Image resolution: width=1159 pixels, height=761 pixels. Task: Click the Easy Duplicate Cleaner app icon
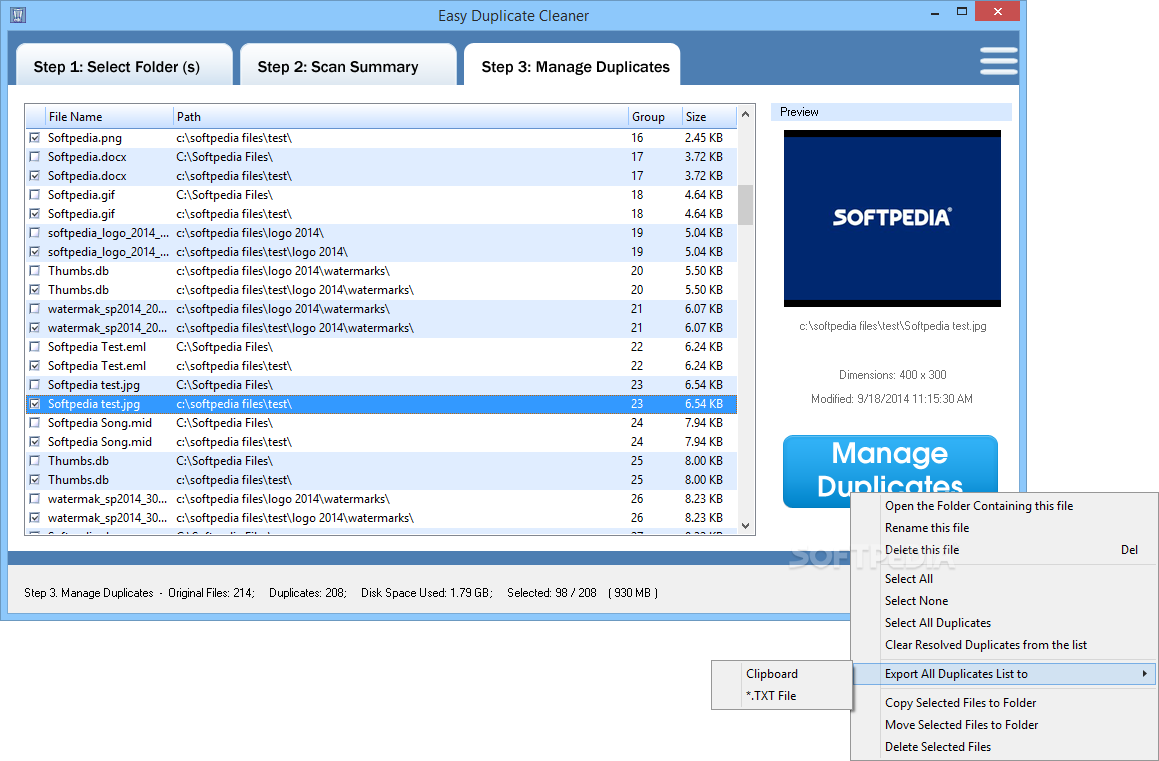point(18,15)
